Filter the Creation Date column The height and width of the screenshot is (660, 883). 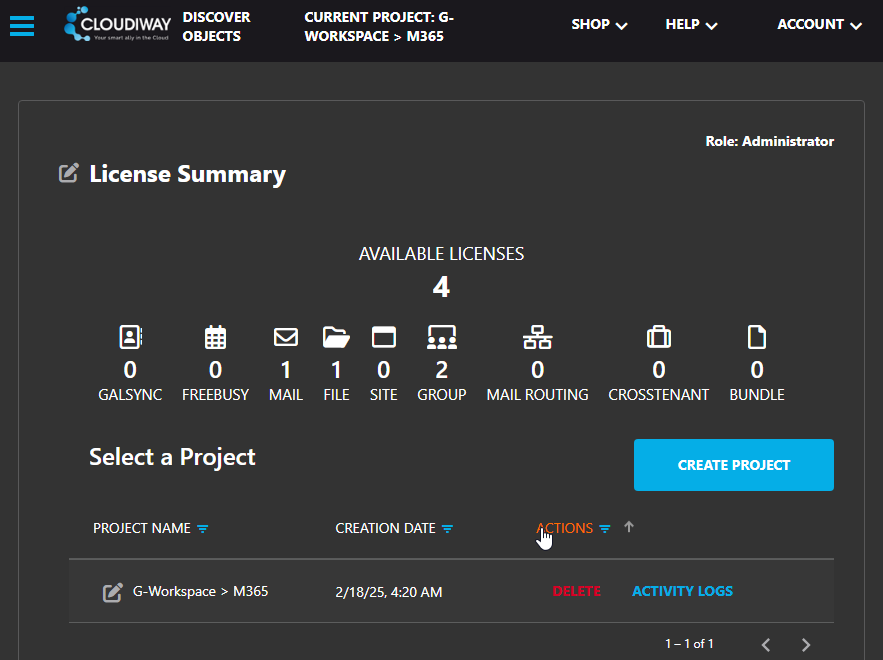click(447, 529)
